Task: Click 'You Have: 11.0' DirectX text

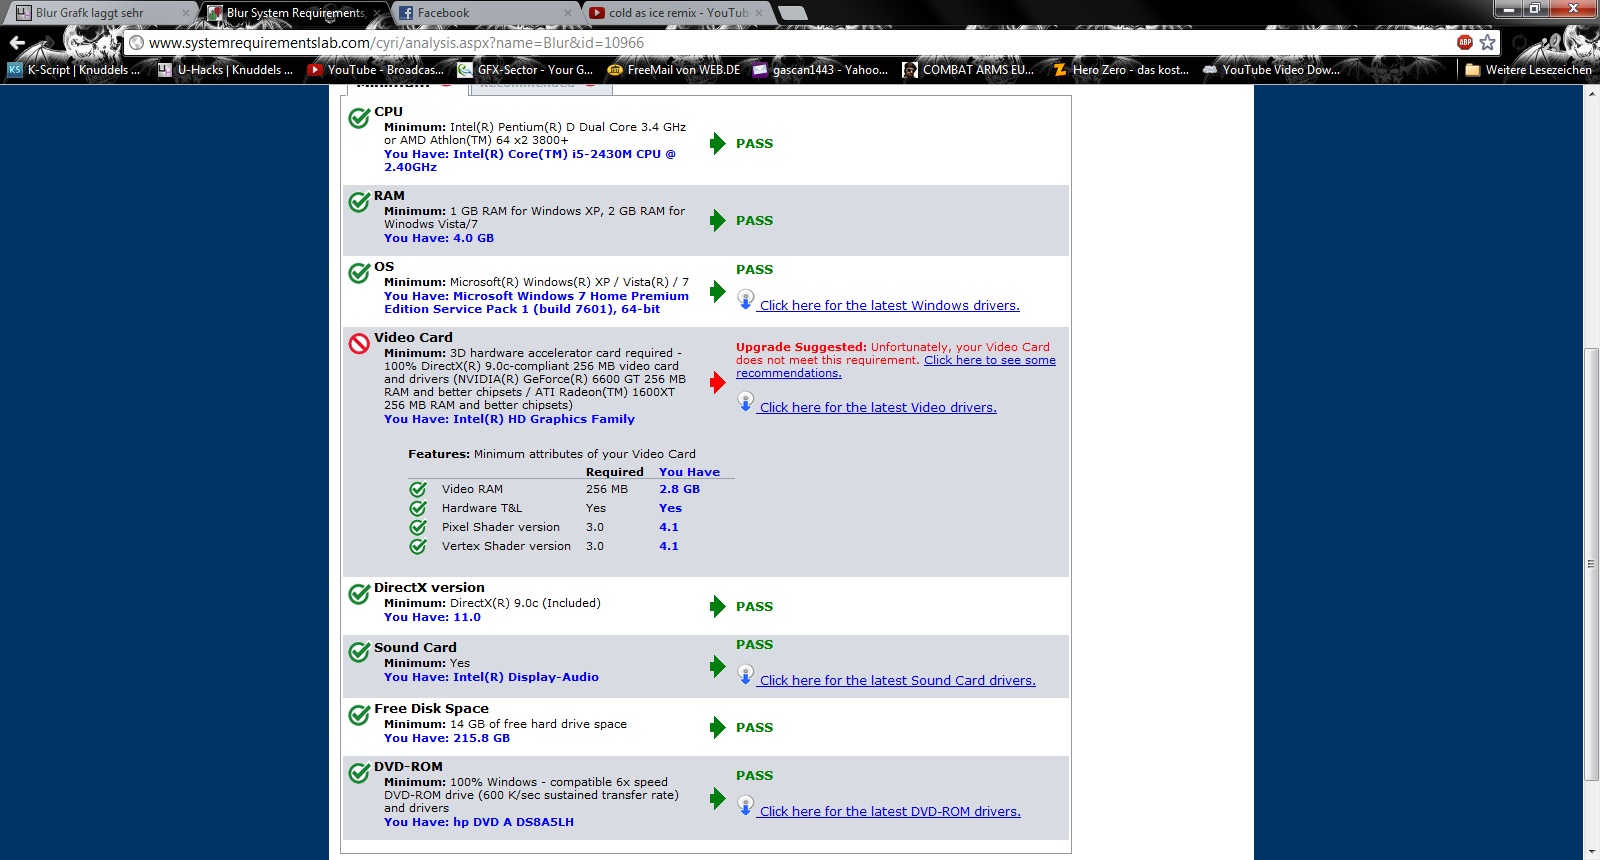Action: 432,617
